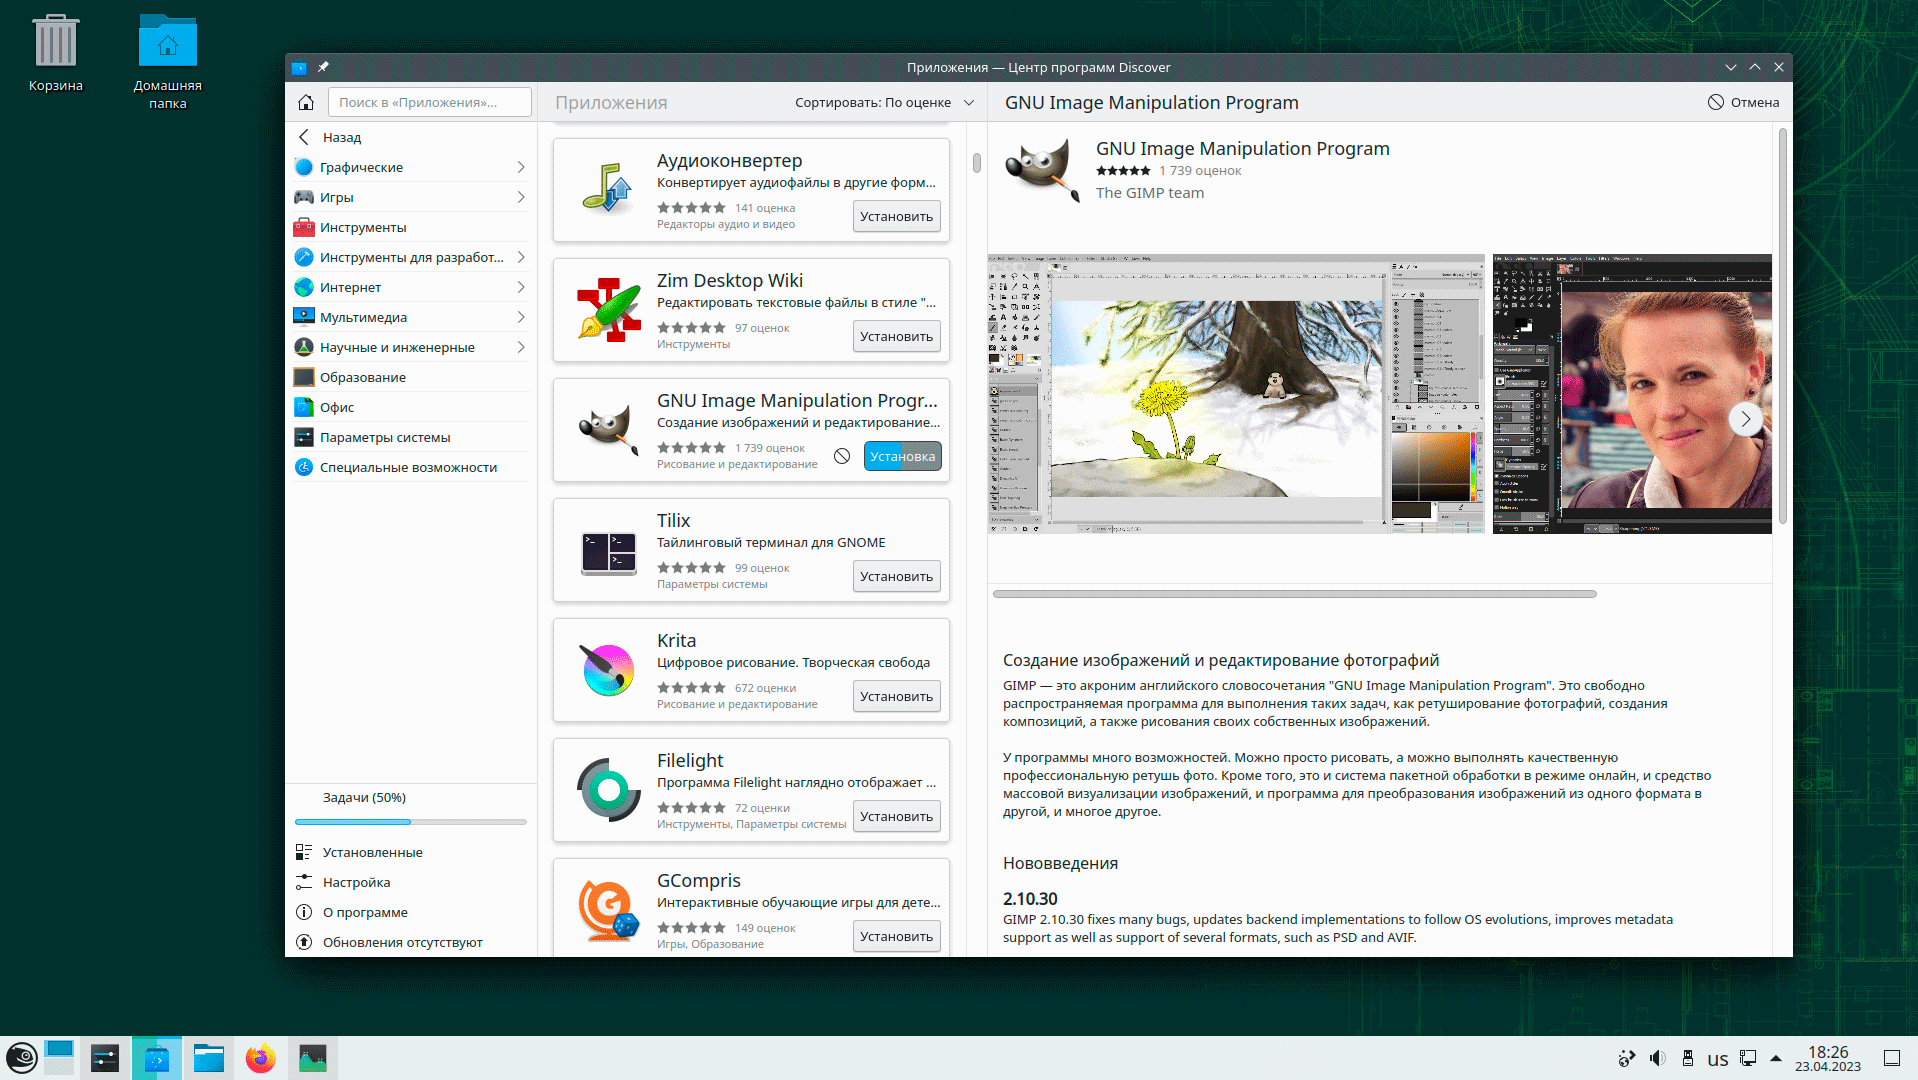Open the Установленные section
The height and width of the screenshot is (1080, 1918).
[411, 852]
